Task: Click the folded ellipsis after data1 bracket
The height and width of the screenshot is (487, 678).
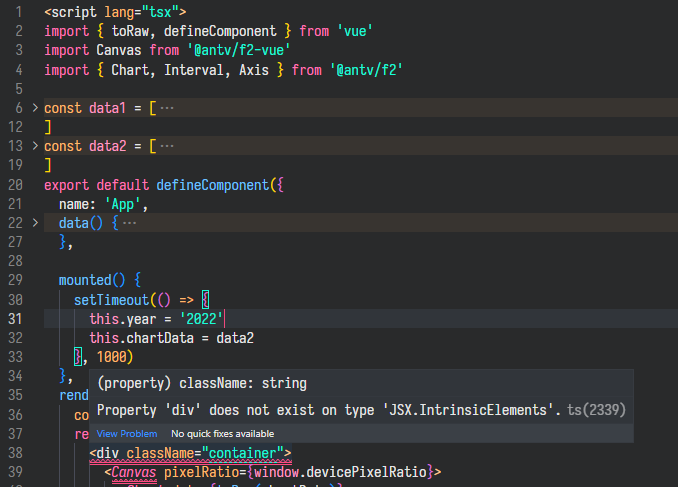Action: (167, 108)
